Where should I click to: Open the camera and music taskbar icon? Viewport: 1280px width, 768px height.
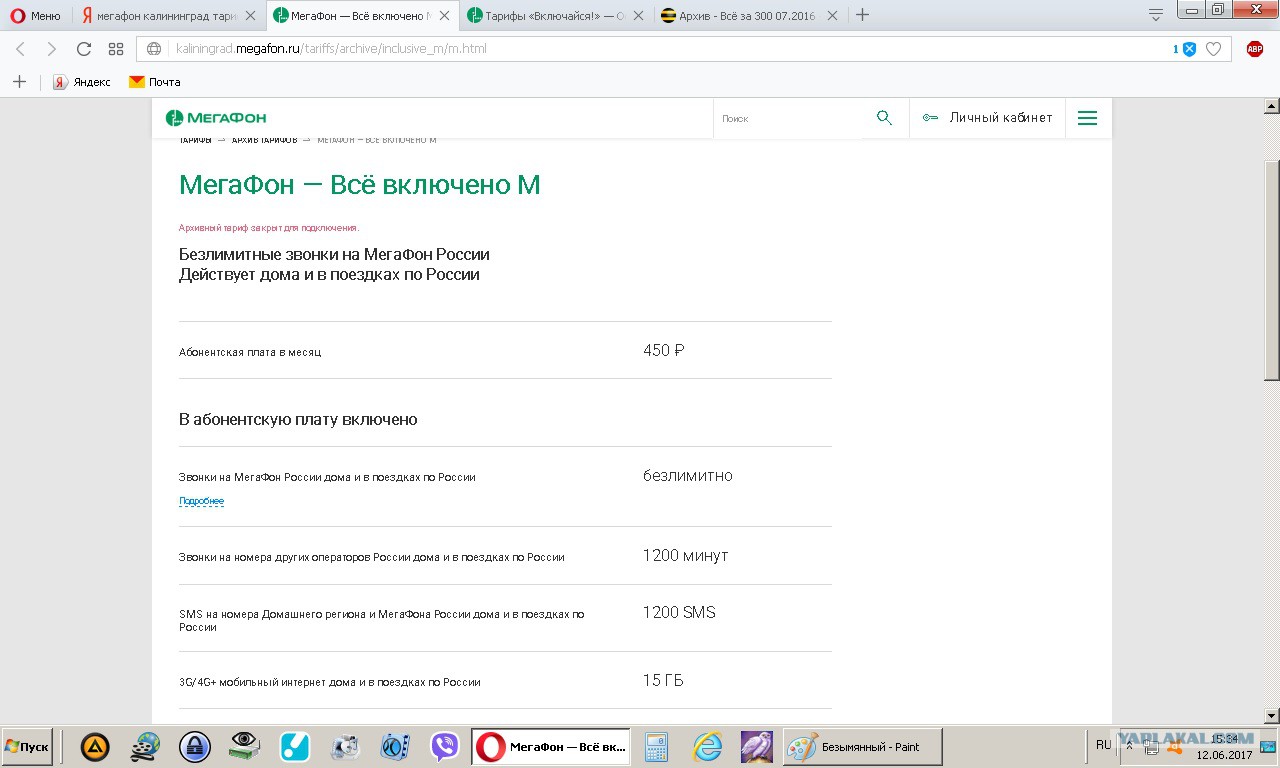coord(345,747)
